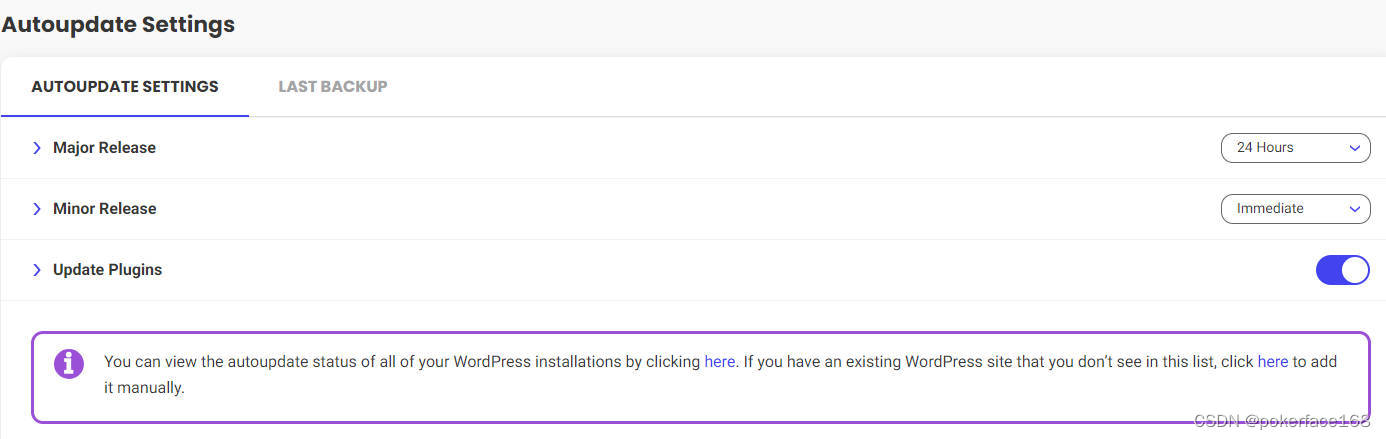Image resolution: width=1386 pixels, height=439 pixels.
Task: Expand the Update Plugins section chevron
Action: pyautogui.click(x=37, y=270)
